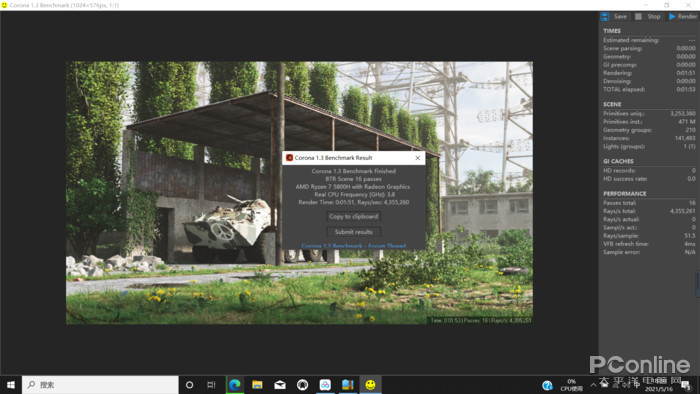Click the TOTAL elapsed value 0:01:53

(x=686, y=89)
